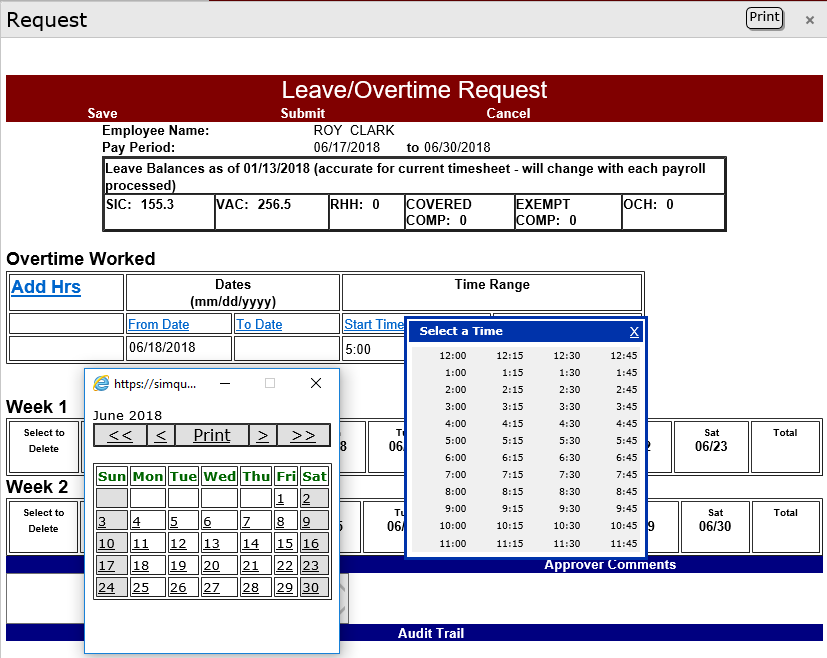
Task: Select June 7 in the calendar
Action: coord(246,521)
